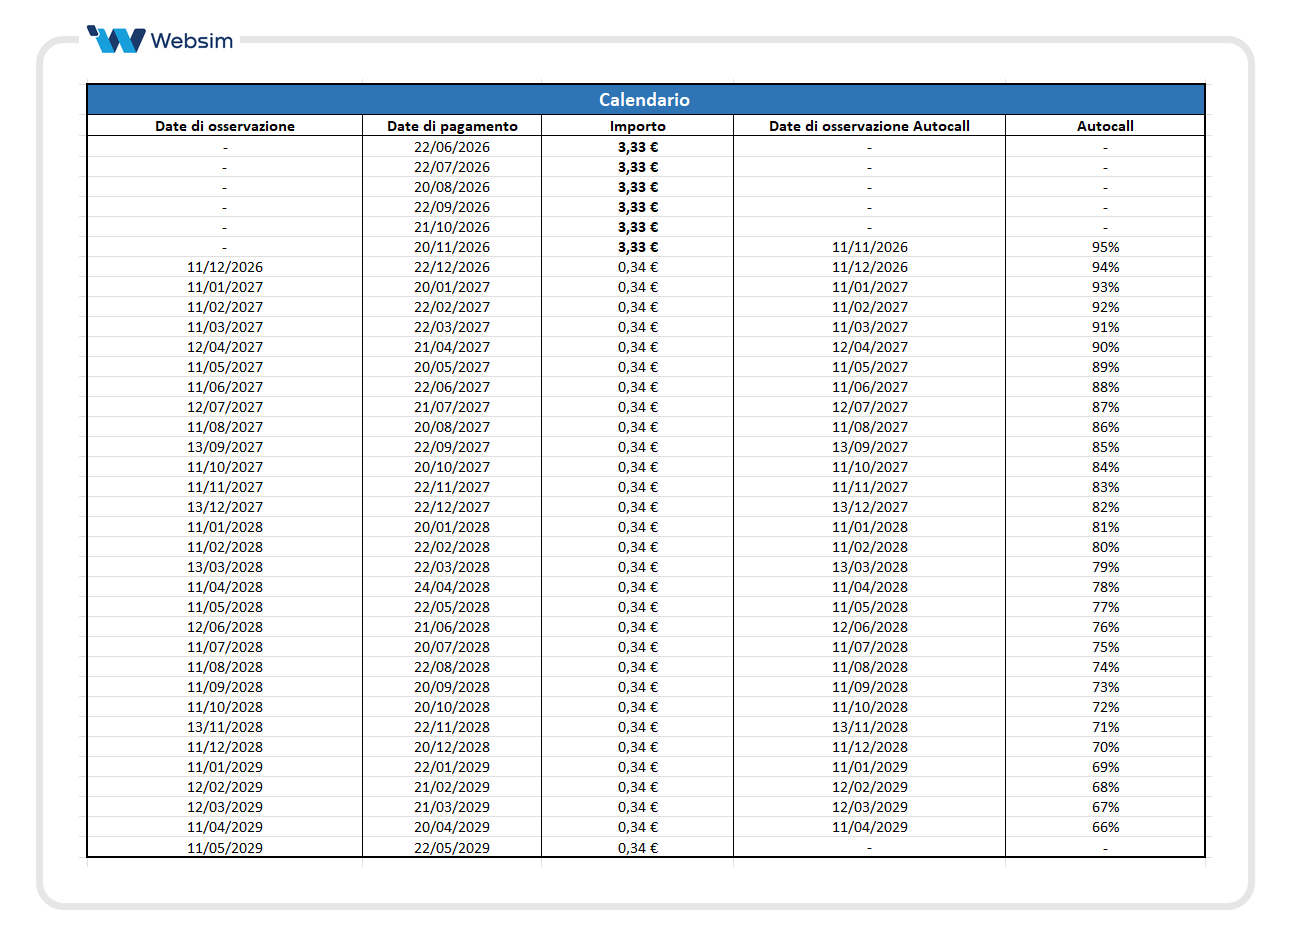Select the 0,34 € amount beside 22/12/2026

pyautogui.click(x=638, y=267)
